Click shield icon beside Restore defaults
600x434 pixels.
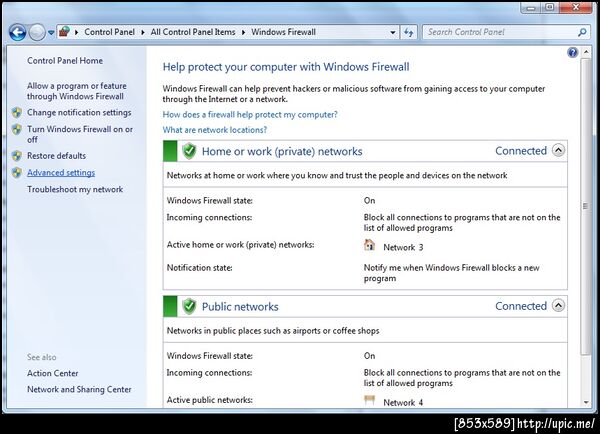click(17, 156)
